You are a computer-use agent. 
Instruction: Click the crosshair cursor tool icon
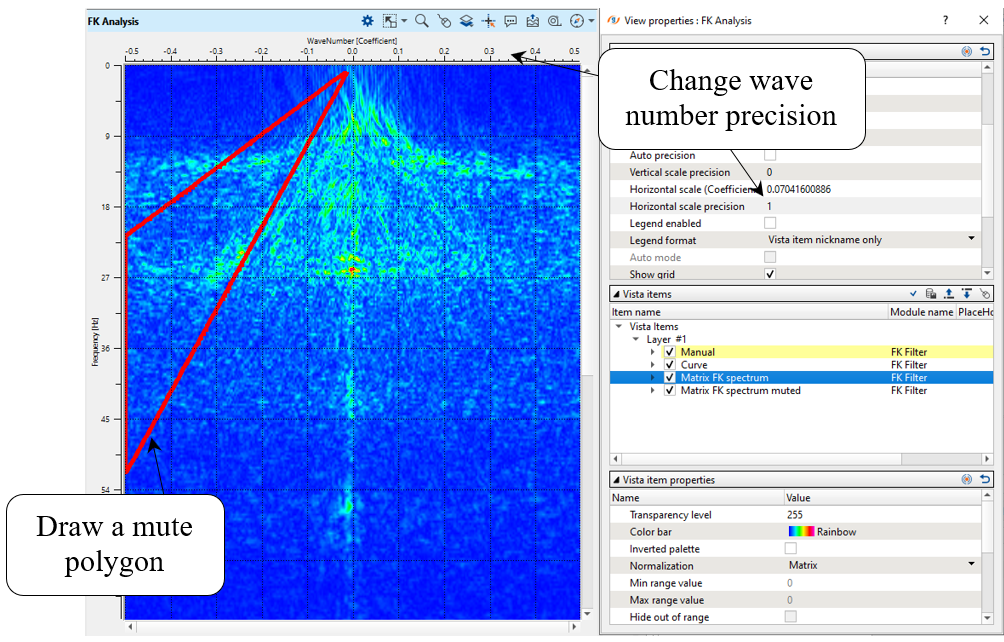tap(488, 20)
